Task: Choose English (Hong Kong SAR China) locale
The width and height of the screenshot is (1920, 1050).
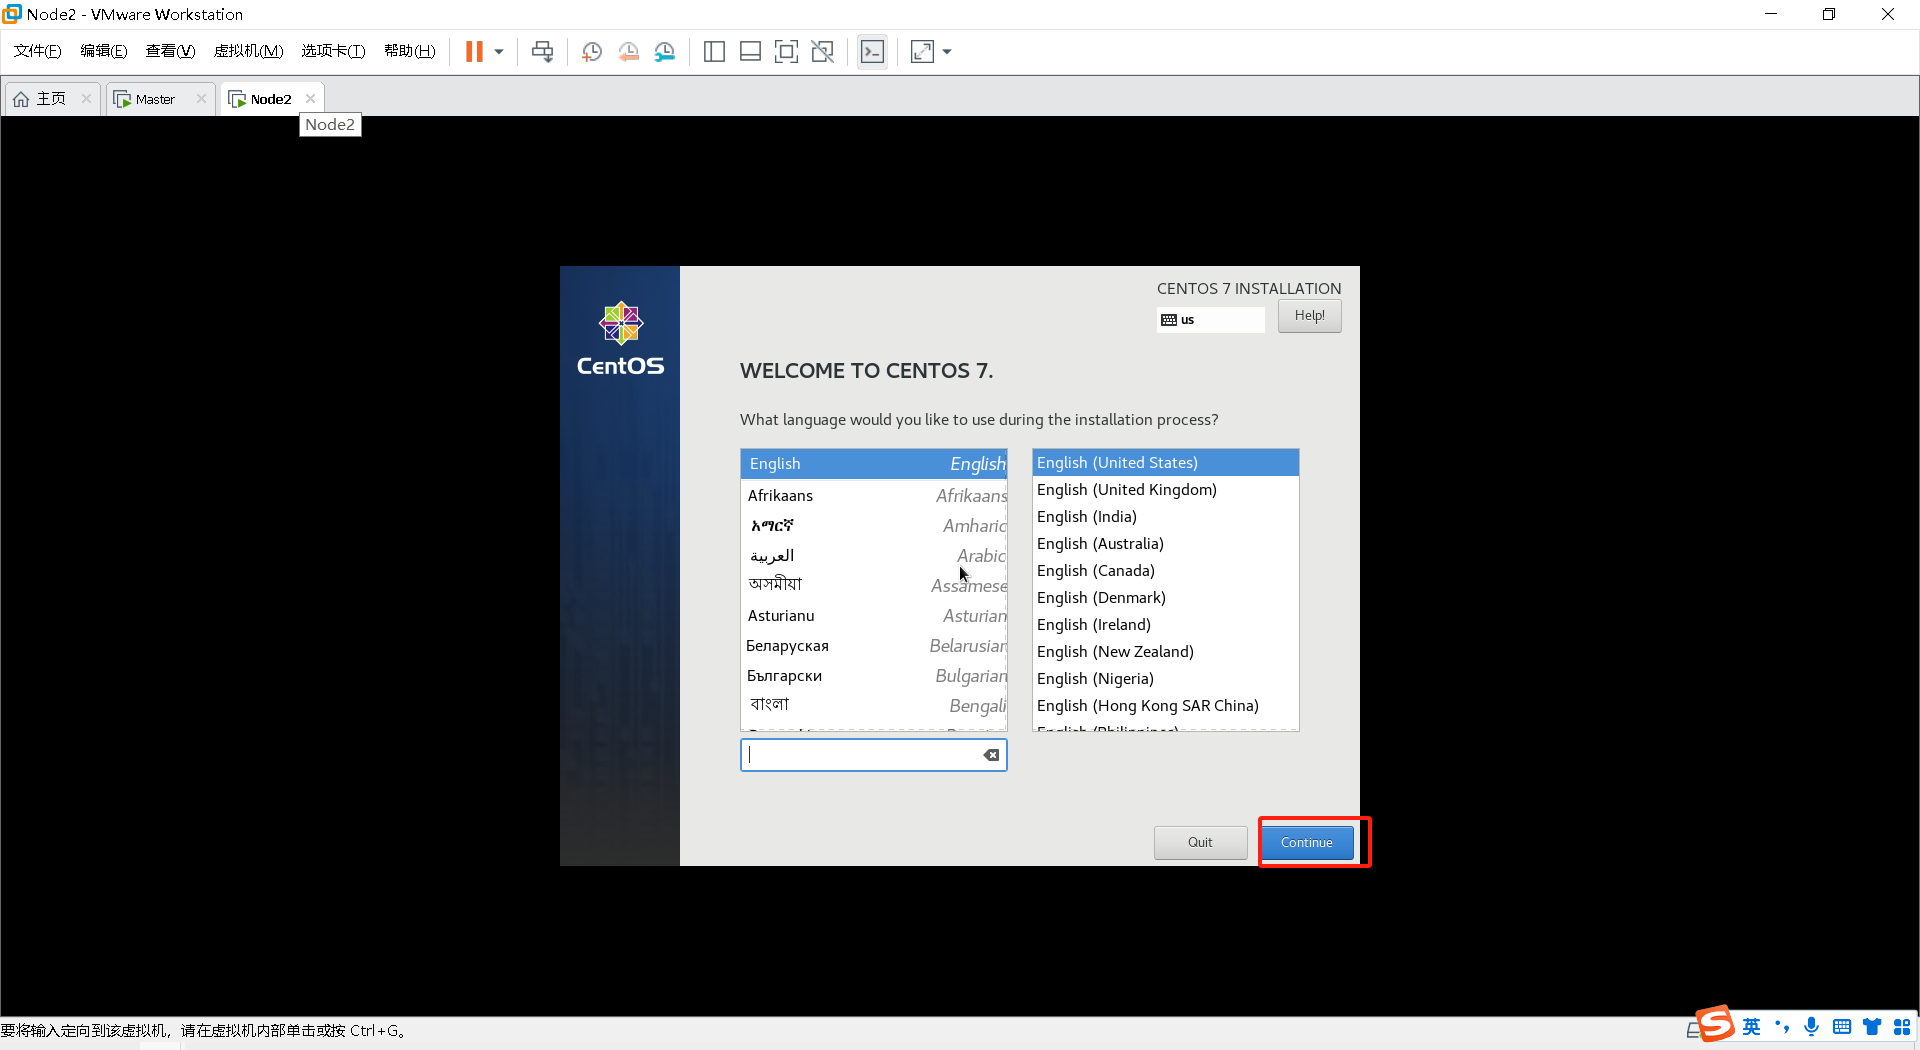Action: coord(1165,706)
